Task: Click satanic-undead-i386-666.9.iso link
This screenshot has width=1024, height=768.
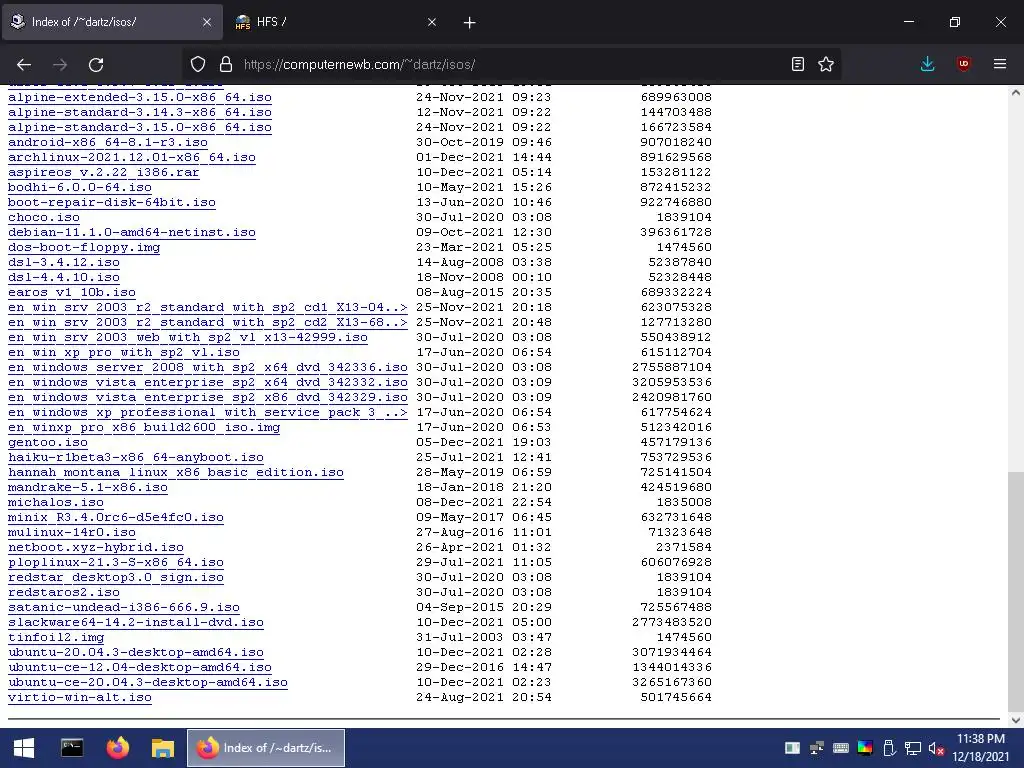Action: click(x=124, y=608)
